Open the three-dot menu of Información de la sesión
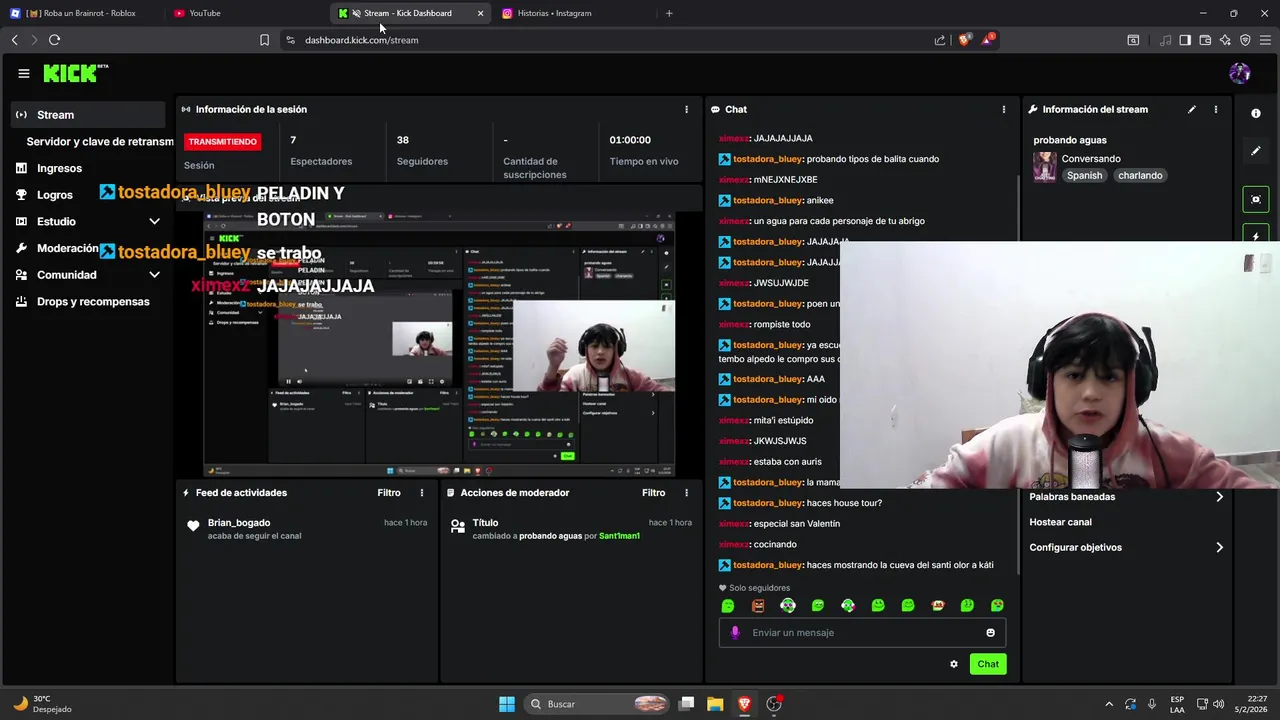Screen dimensions: 1280x720 tap(686, 109)
